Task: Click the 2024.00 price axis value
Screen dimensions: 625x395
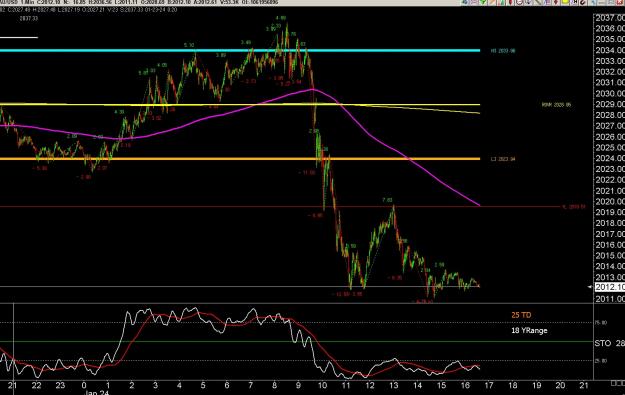Action: (610, 158)
